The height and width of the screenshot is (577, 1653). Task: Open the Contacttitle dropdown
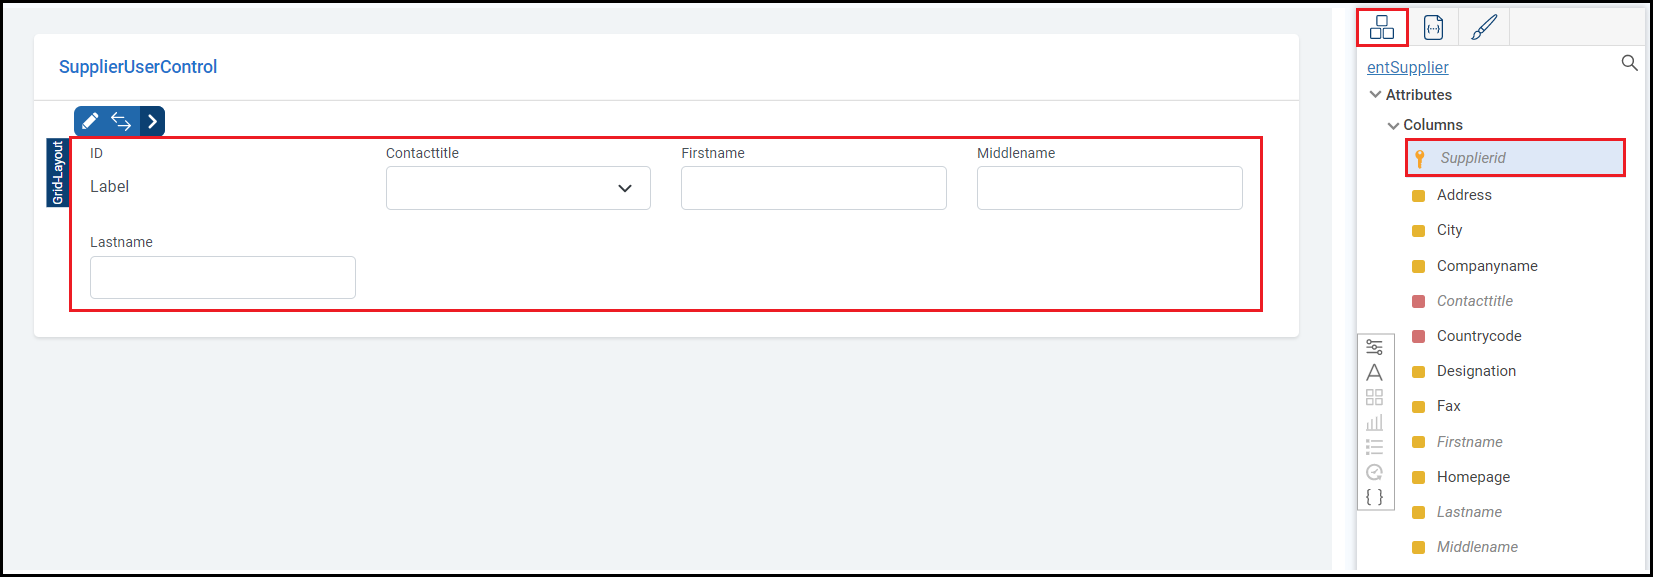pos(518,188)
